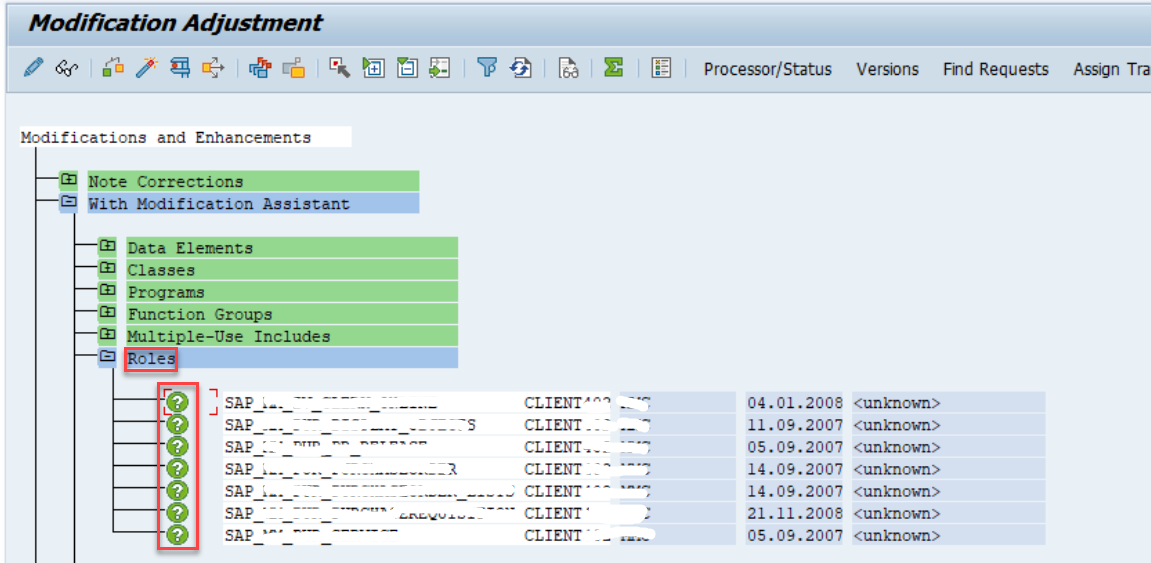1151x563 pixels.
Task: Click the select-with-cursor arrow icon
Action: click(339, 68)
